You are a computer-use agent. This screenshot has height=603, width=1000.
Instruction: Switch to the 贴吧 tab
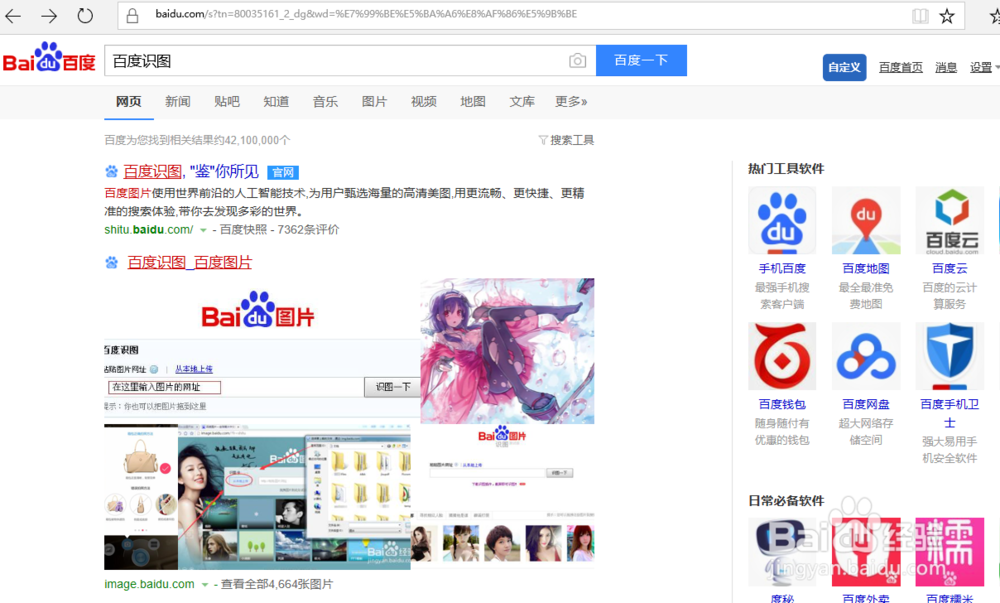(227, 102)
